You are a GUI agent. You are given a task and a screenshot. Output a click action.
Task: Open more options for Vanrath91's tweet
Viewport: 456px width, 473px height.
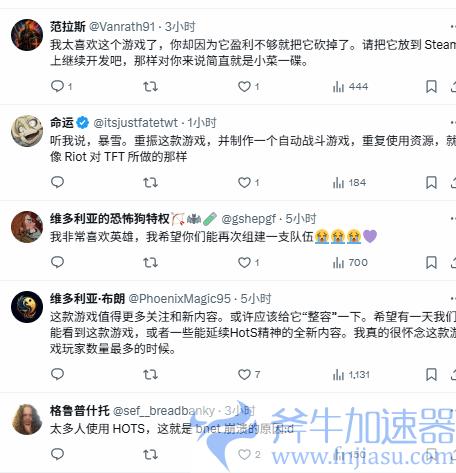[453, 27]
